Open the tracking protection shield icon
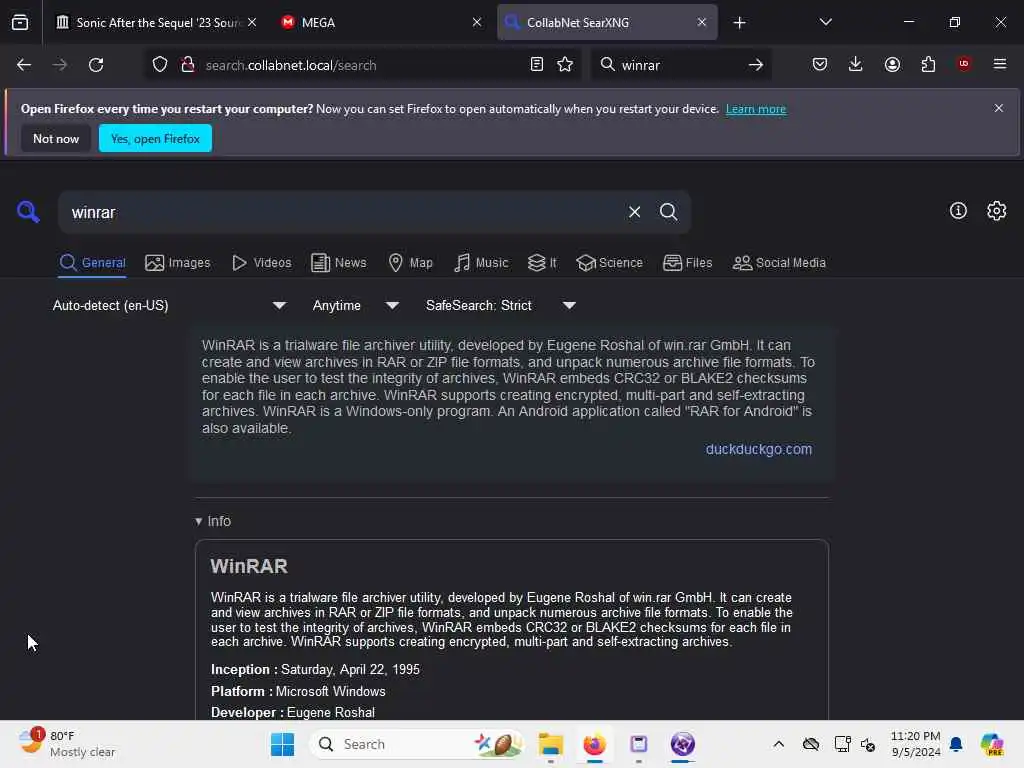 (160, 65)
